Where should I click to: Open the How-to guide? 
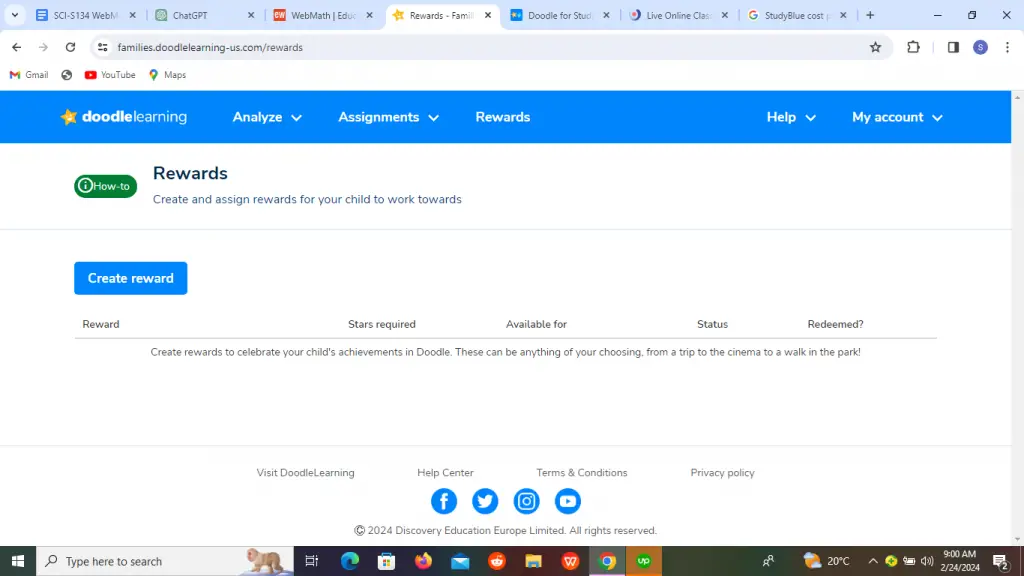105,186
